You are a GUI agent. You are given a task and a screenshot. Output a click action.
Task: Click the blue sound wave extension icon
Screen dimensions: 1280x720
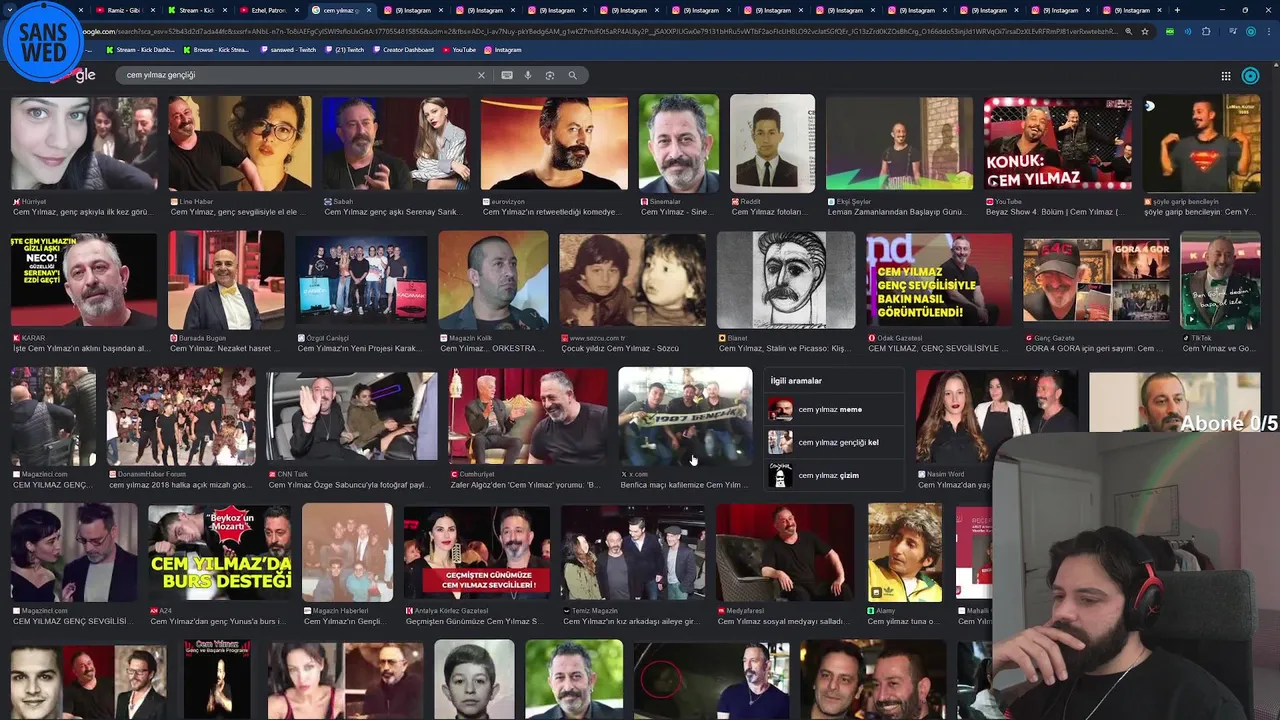point(1188,31)
